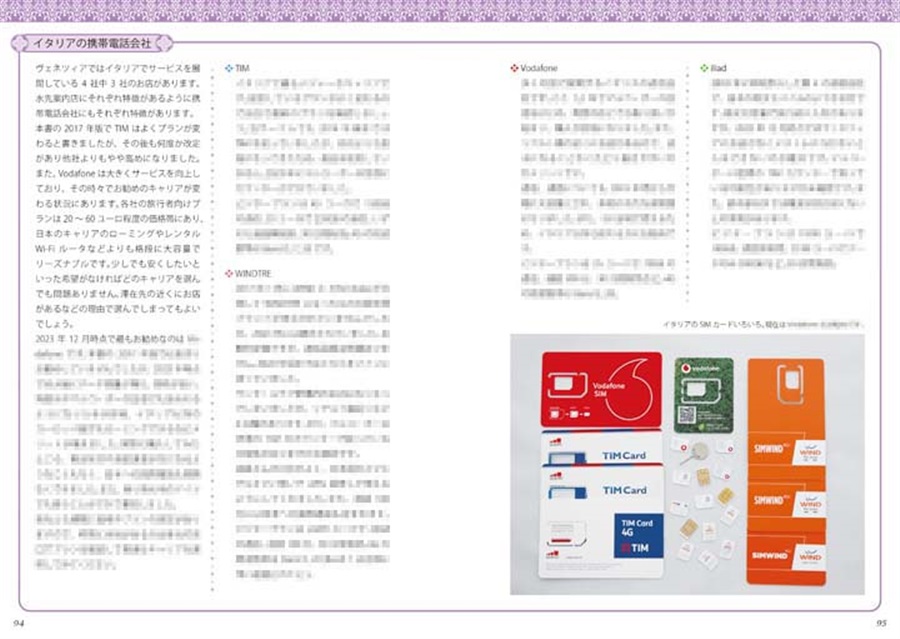The height and width of the screenshot is (639, 900).
Task: Click the line '日本のキャリアのローミングやレンタル'
Action: (118, 234)
